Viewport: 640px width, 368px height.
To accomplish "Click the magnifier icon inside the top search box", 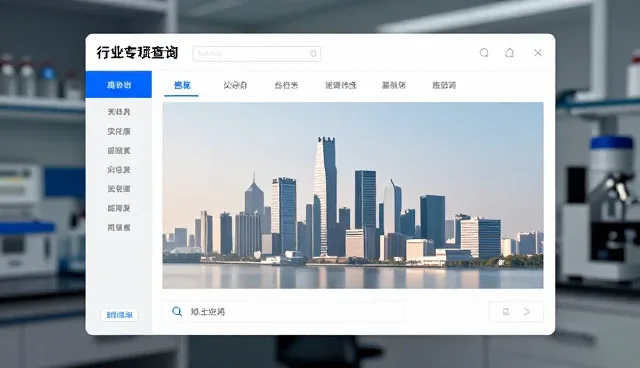I will tap(313, 53).
